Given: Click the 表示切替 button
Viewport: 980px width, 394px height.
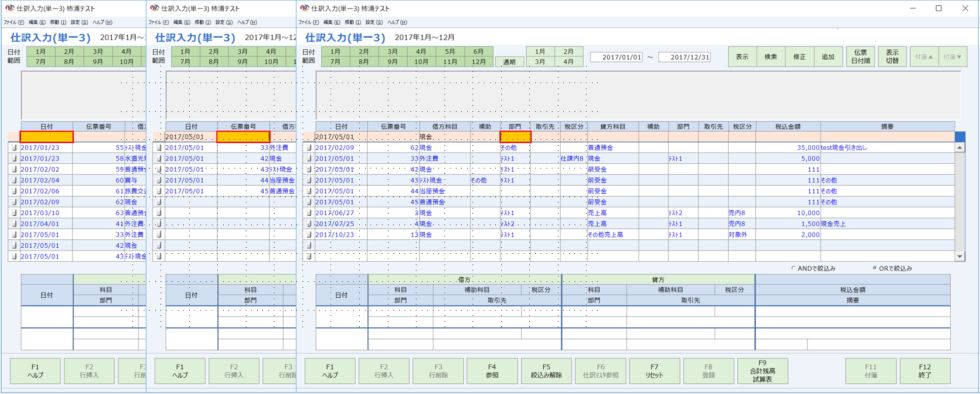Looking at the screenshot, I should click(x=892, y=57).
